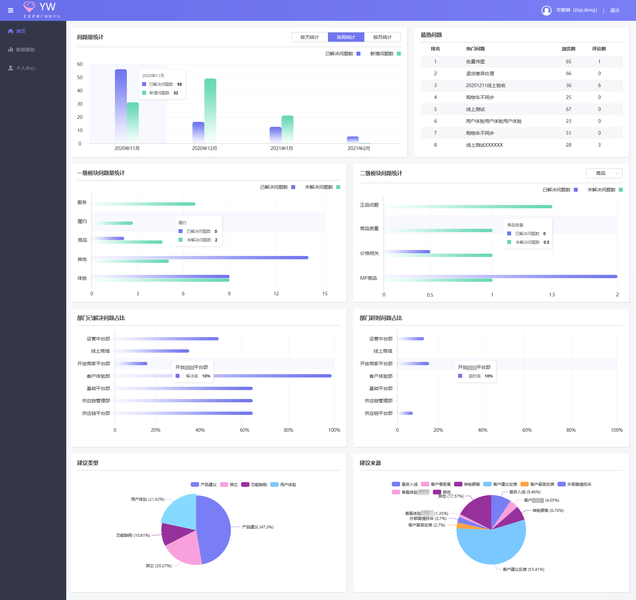Click the 产品建议 (47.3%) pie slice
This screenshot has height=600, width=636.
pos(215,527)
